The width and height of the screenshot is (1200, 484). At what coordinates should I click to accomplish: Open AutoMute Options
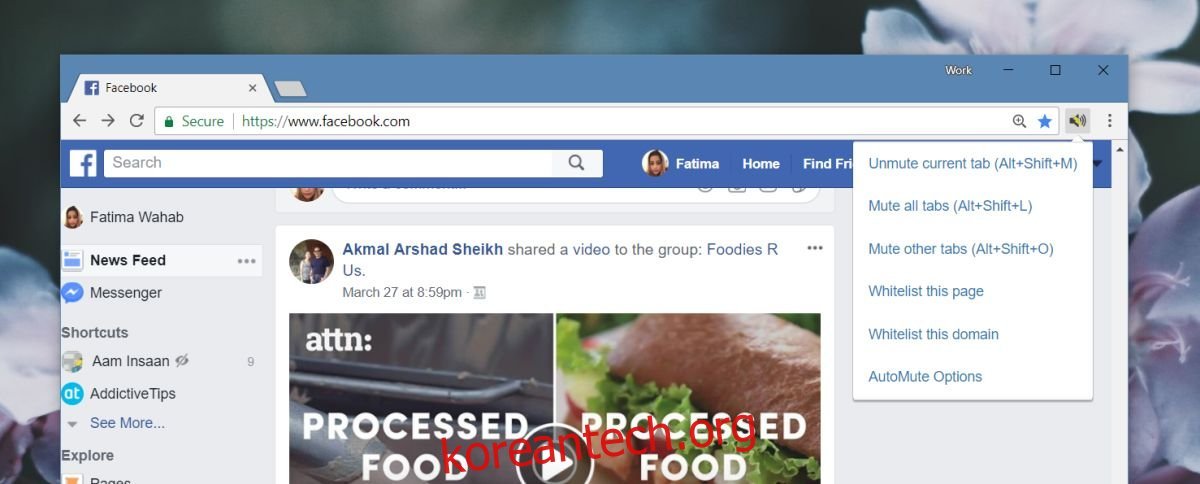coord(925,377)
